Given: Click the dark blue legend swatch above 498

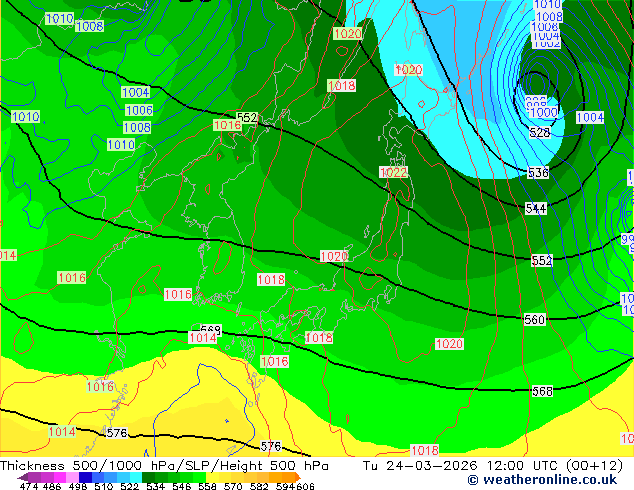Looking at the screenshot, I should tap(85, 477).
